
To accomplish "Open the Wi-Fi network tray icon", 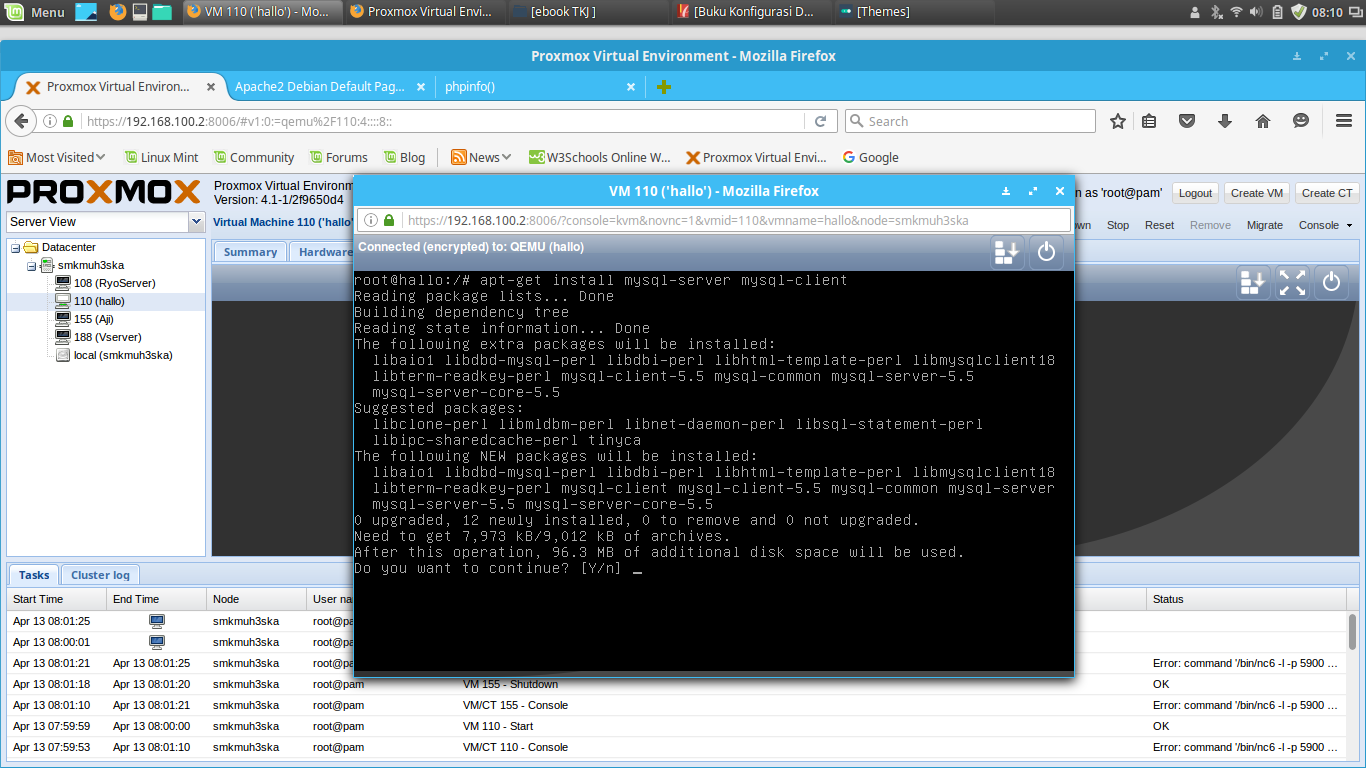I will pyautogui.click(x=1237, y=12).
